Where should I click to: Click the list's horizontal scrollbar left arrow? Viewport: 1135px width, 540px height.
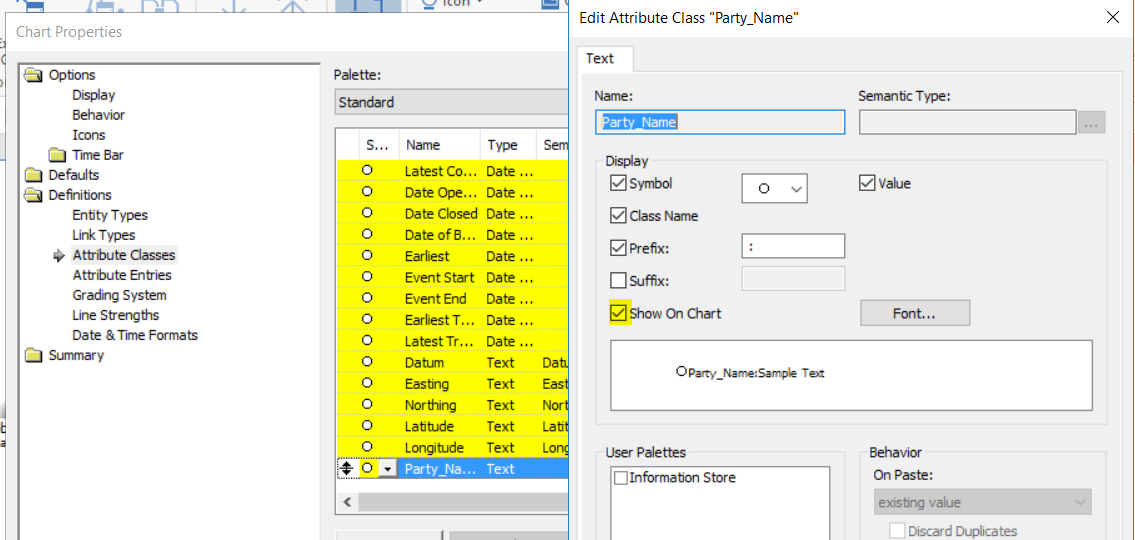coord(347,502)
